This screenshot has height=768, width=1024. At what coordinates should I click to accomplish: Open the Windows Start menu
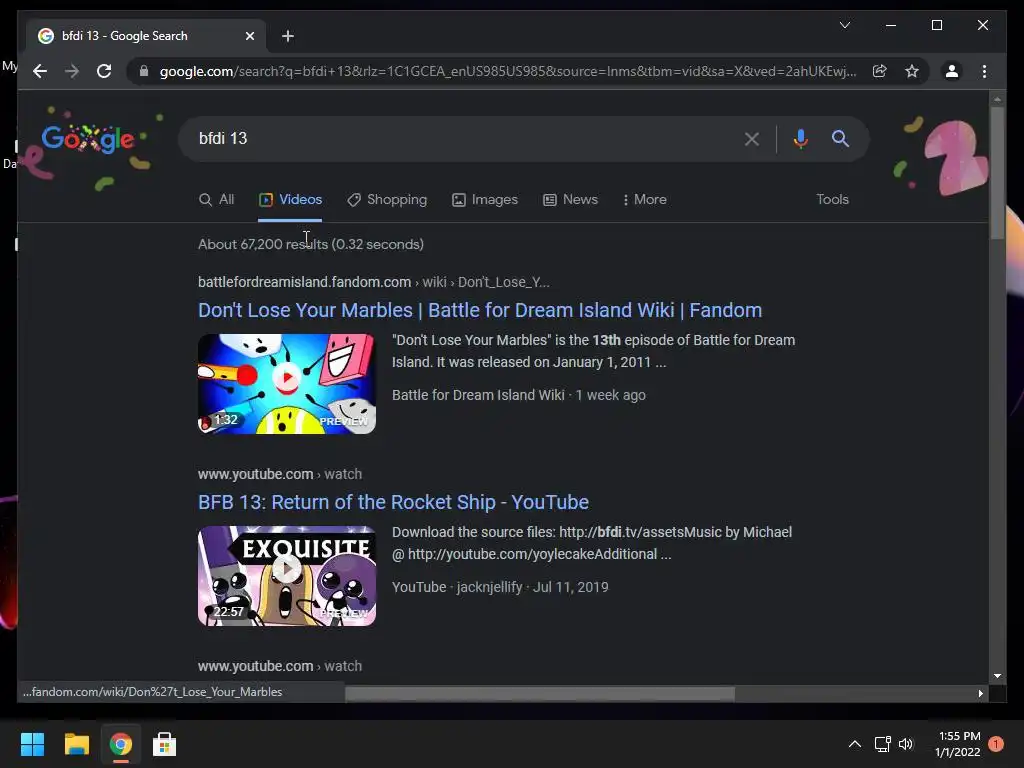[32, 744]
